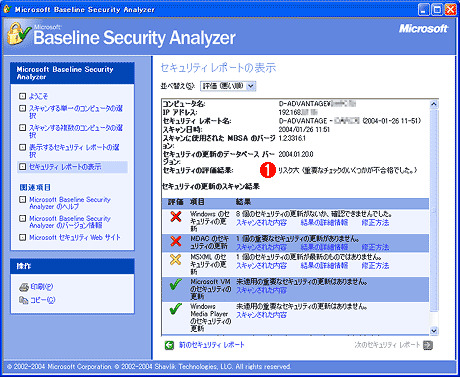460x377 pixels.
Task: Click the red X icon for Windows security updates
Action: click(176, 217)
